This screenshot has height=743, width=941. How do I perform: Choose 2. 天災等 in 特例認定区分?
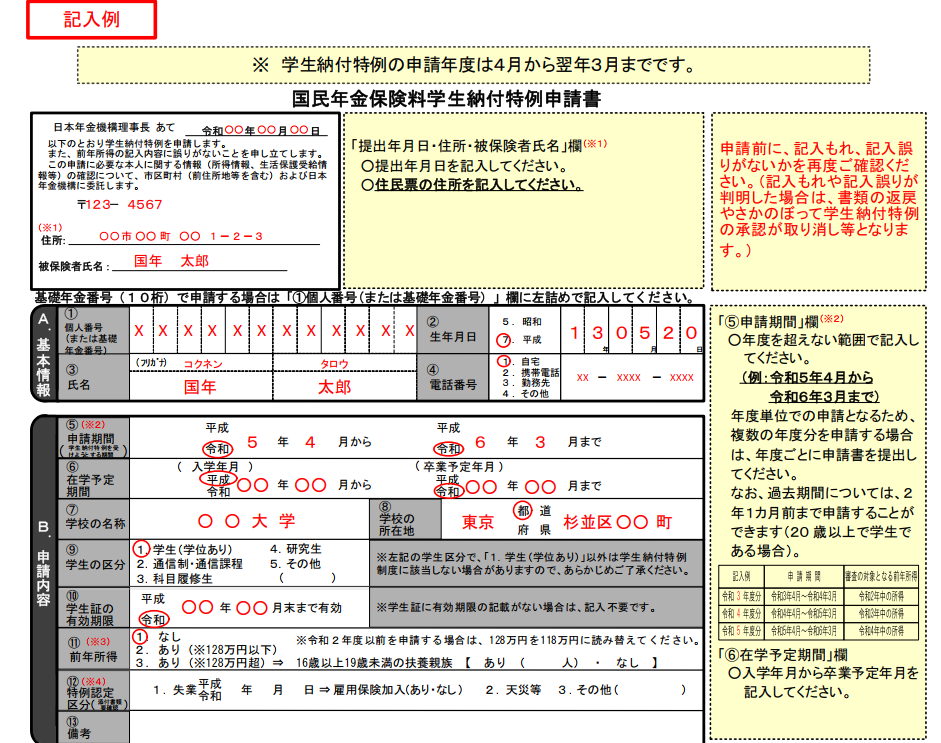(x=513, y=690)
